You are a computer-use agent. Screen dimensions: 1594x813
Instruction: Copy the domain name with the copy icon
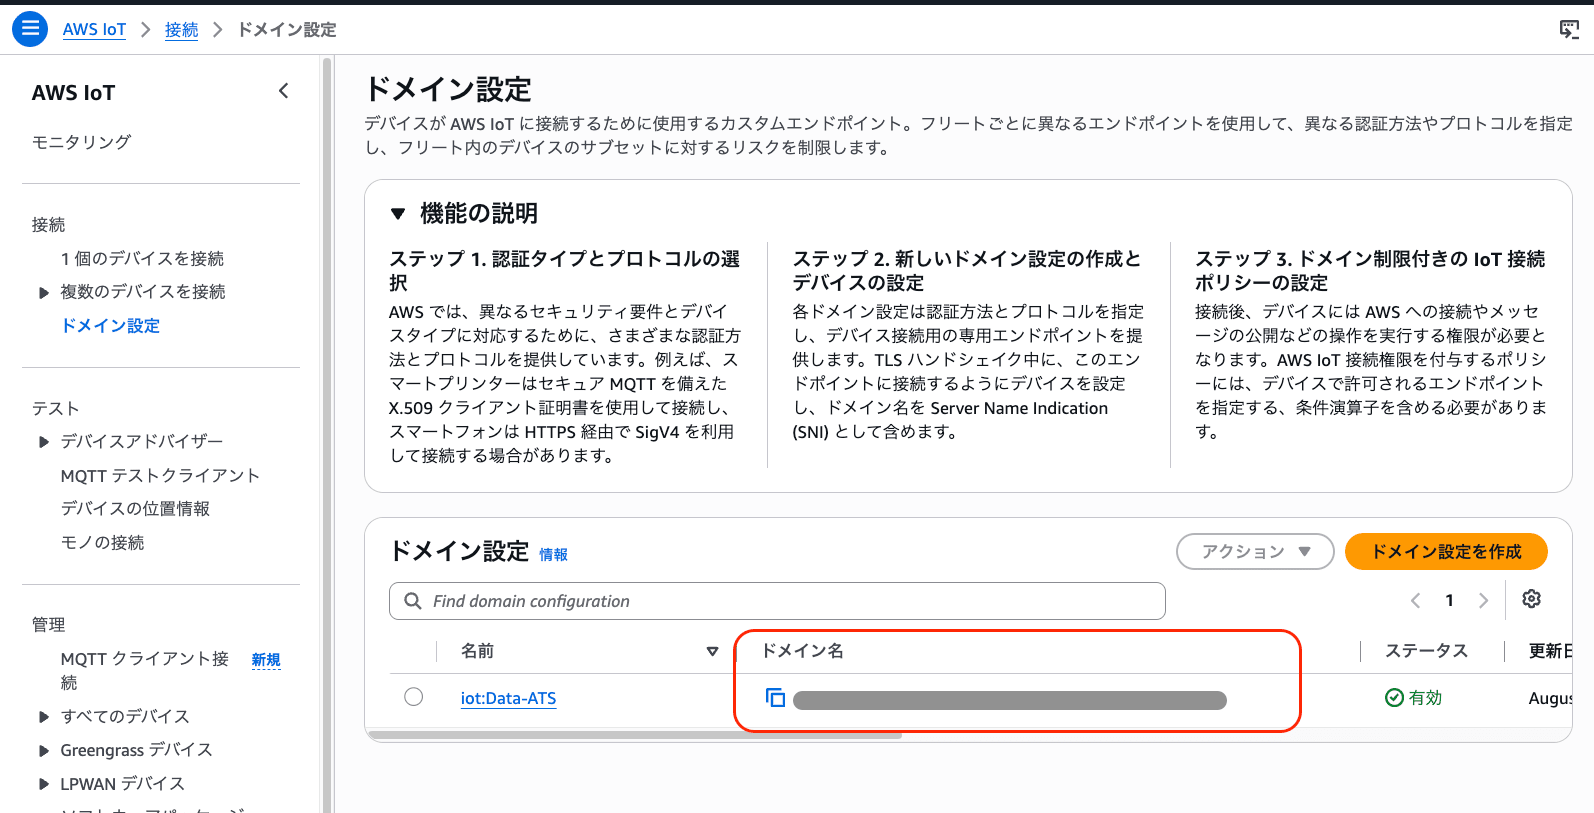click(x=775, y=698)
